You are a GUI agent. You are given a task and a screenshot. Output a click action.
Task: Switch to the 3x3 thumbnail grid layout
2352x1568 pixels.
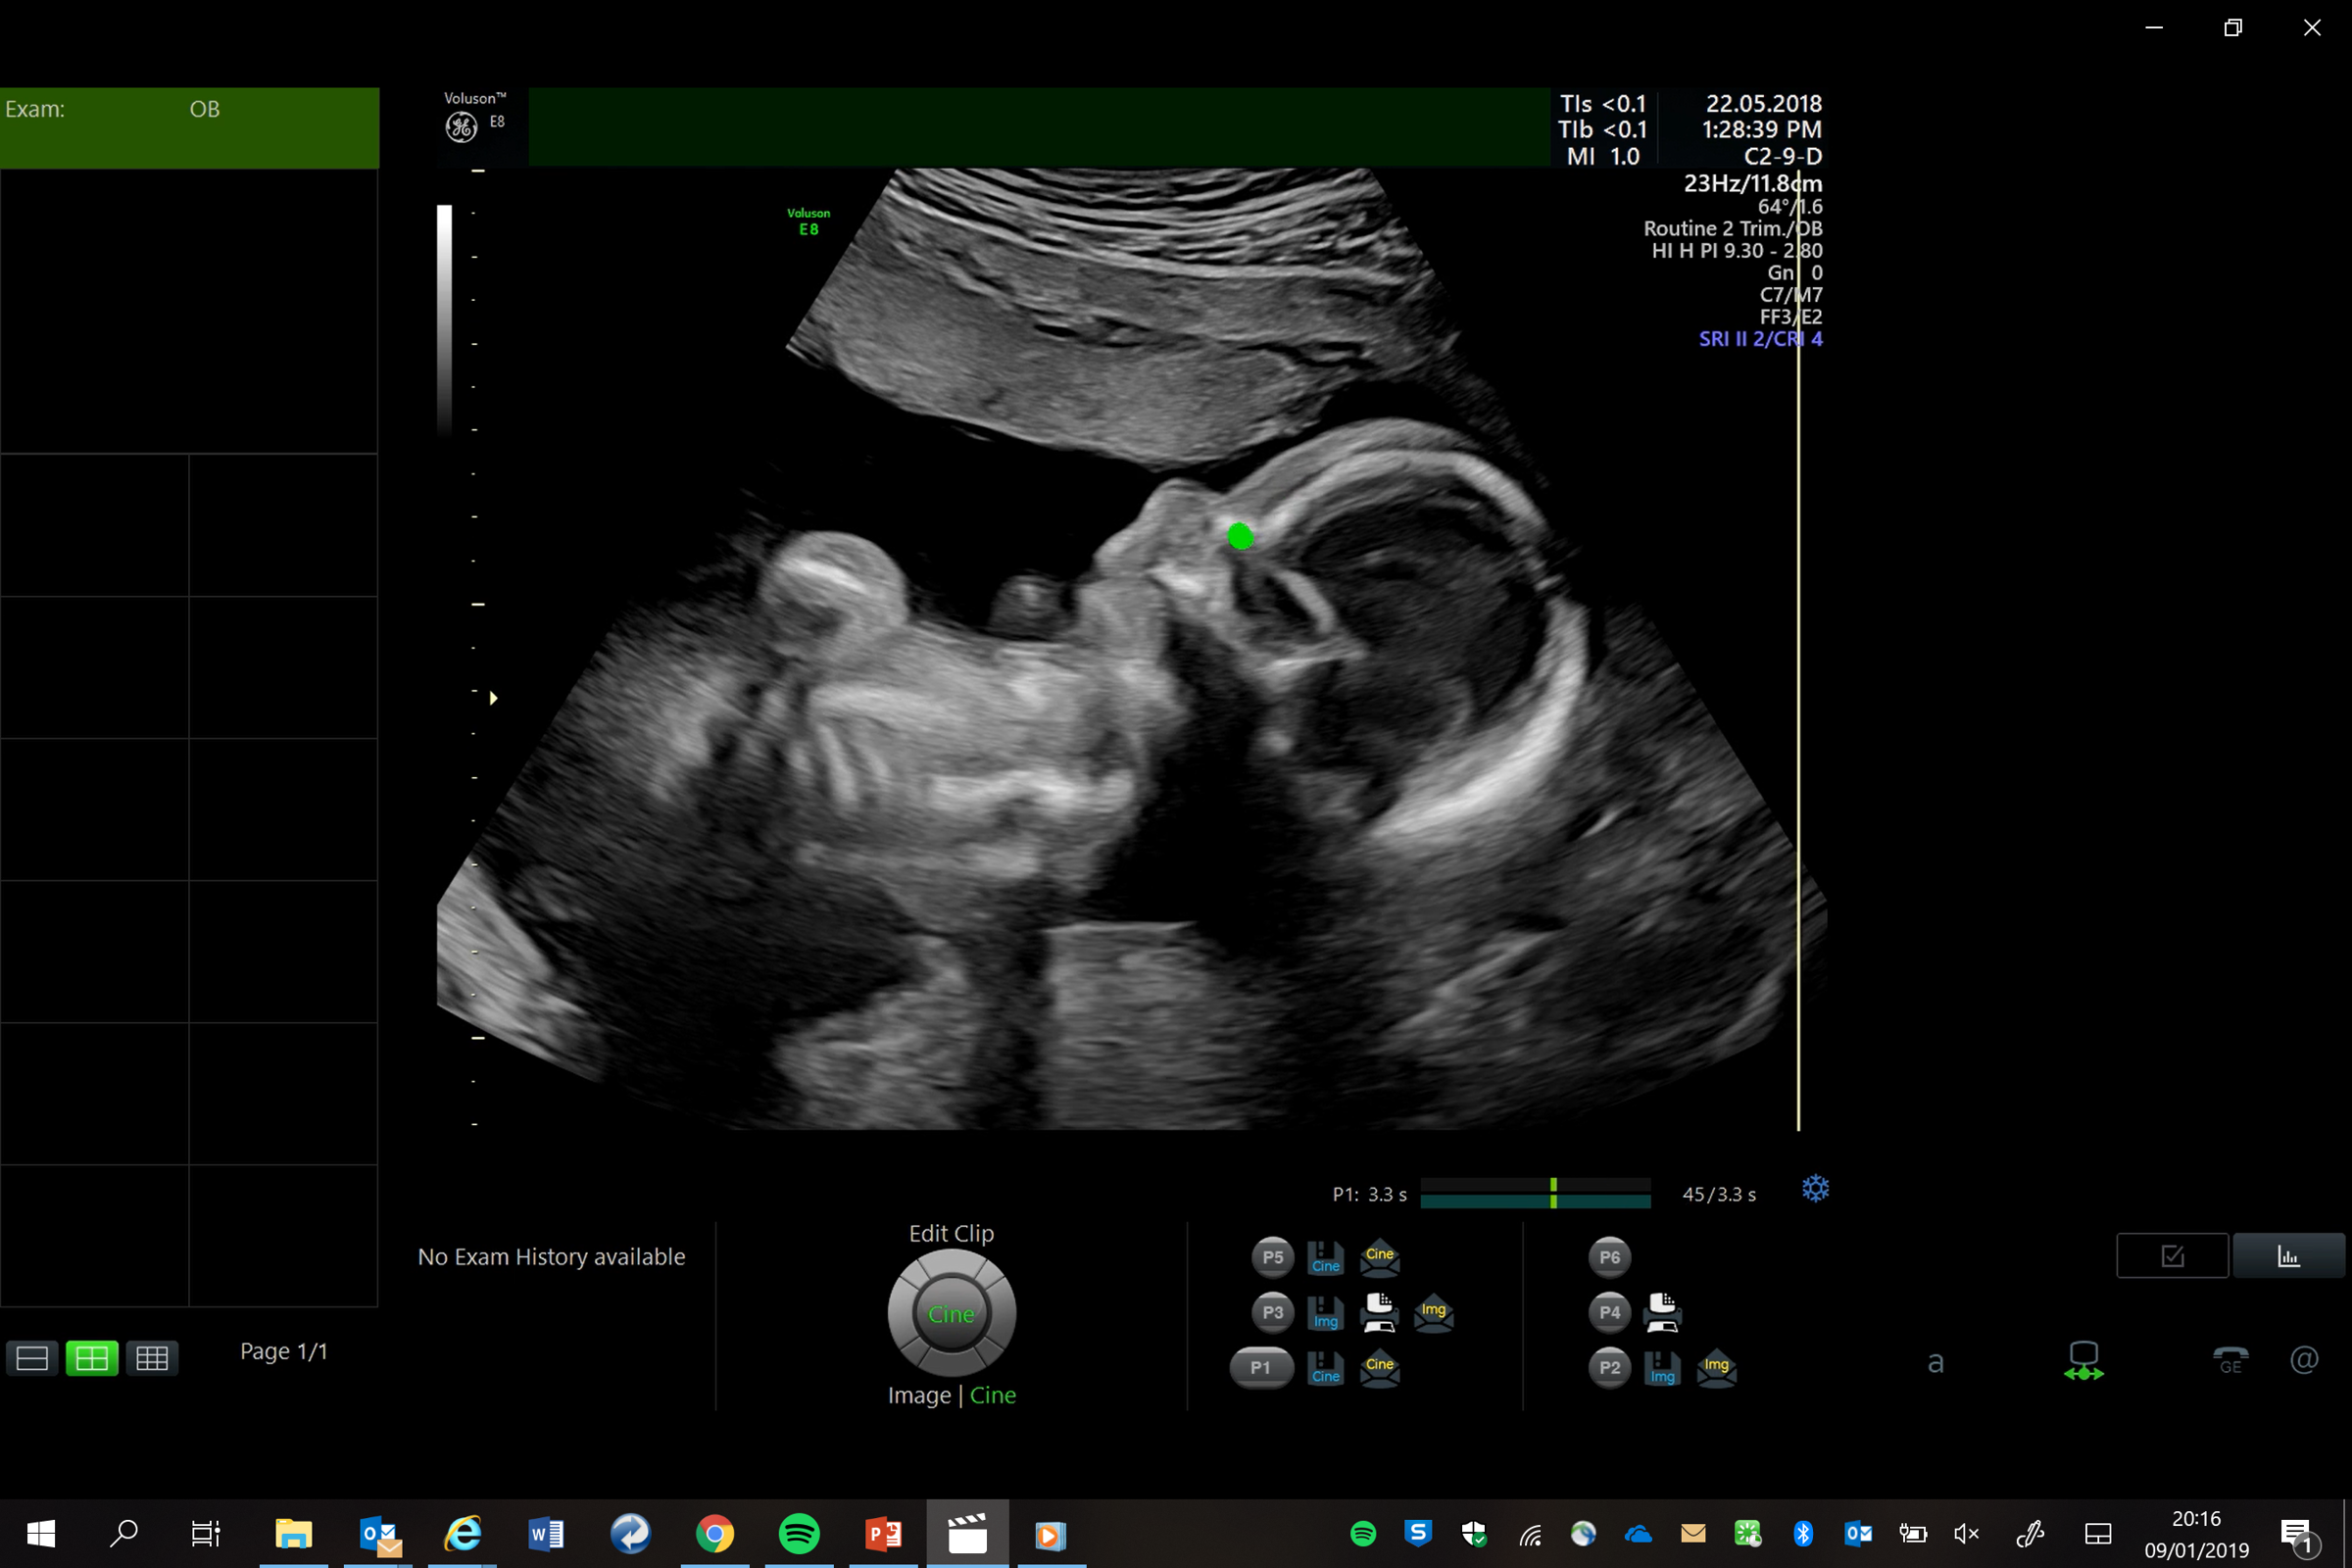coord(152,1358)
